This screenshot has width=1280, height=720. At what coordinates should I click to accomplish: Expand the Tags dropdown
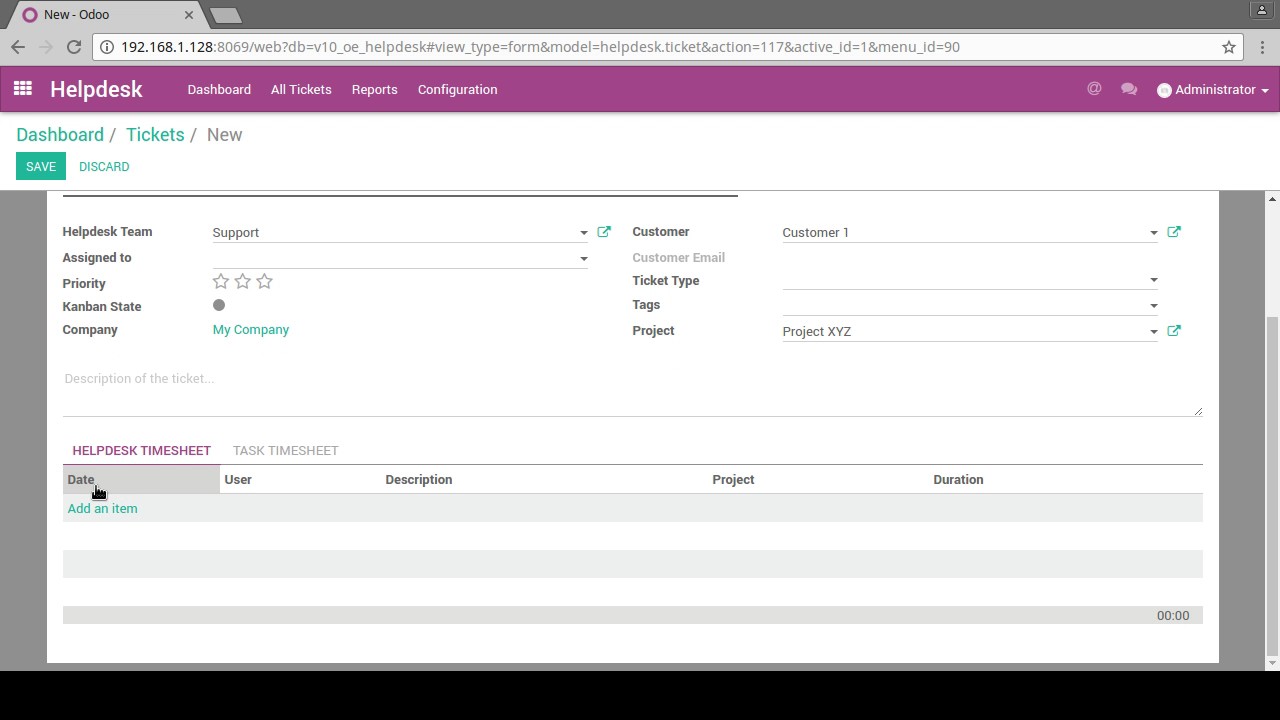(x=1154, y=306)
